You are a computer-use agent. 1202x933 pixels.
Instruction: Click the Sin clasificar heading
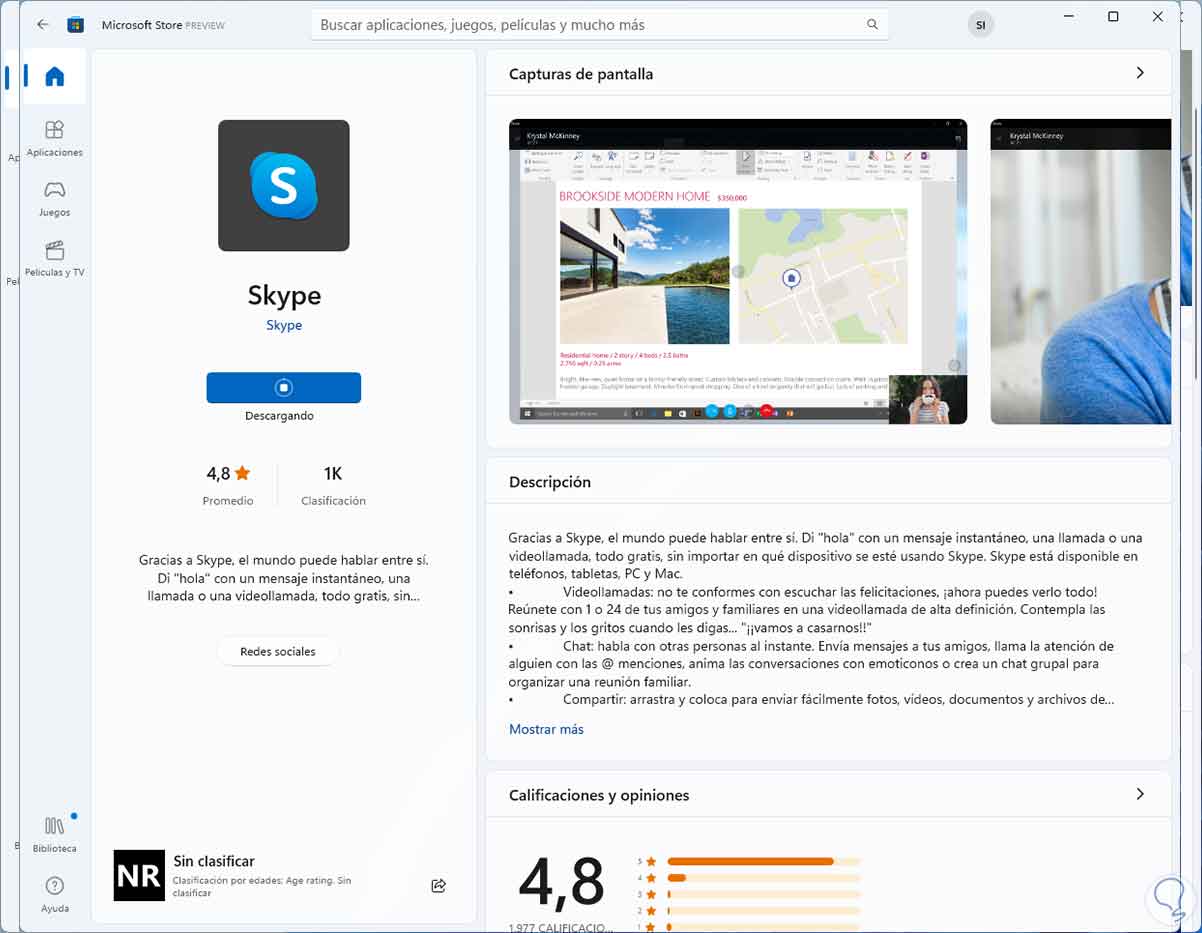[214, 861]
